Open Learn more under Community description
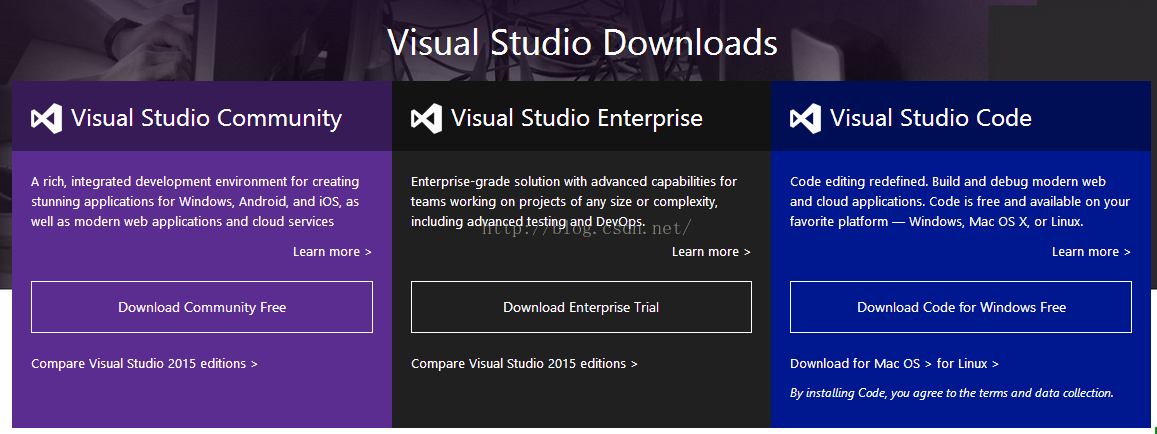 tap(332, 252)
